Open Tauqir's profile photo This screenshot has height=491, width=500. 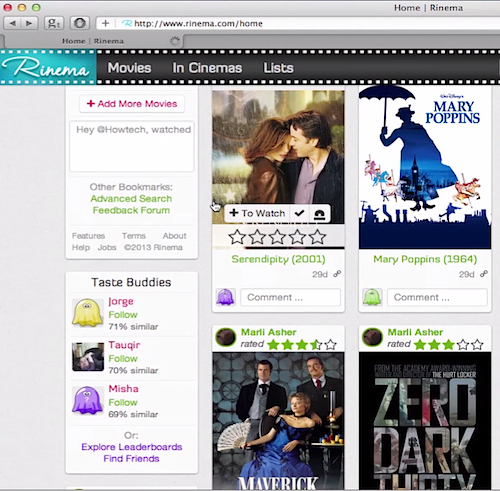(x=88, y=357)
